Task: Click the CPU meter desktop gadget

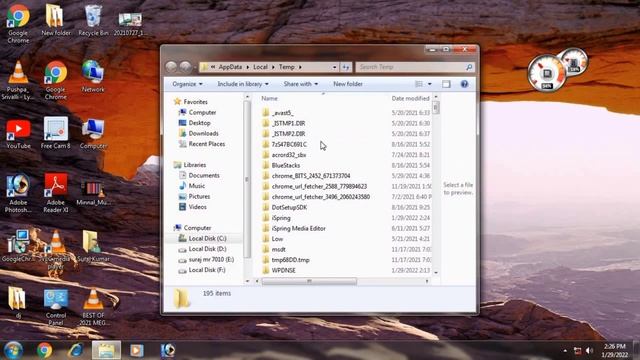Action: [547, 73]
